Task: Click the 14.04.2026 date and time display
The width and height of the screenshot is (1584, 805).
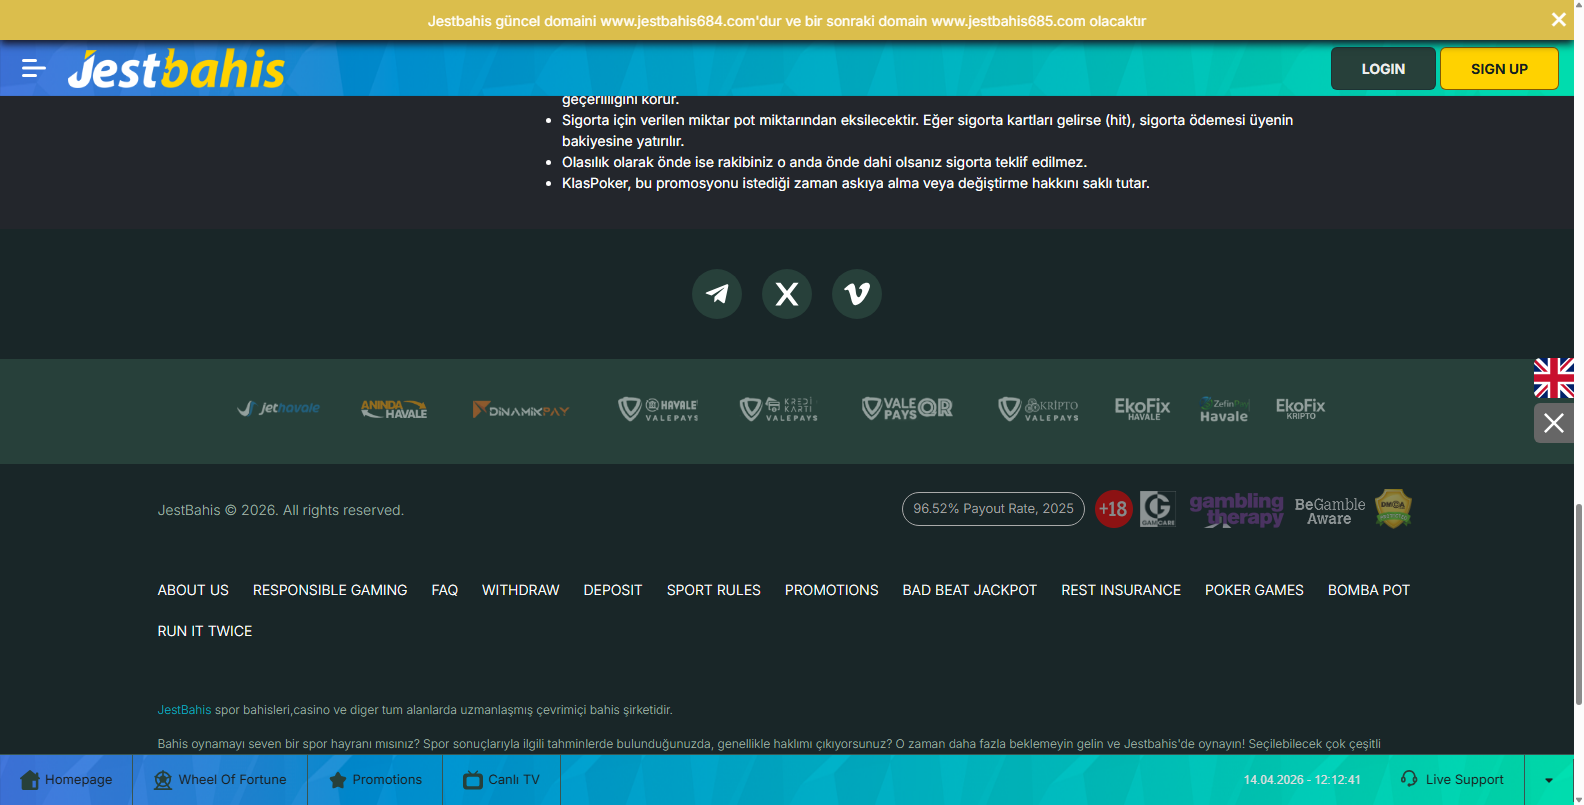Action: pyautogui.click(x=1302, y=780)
